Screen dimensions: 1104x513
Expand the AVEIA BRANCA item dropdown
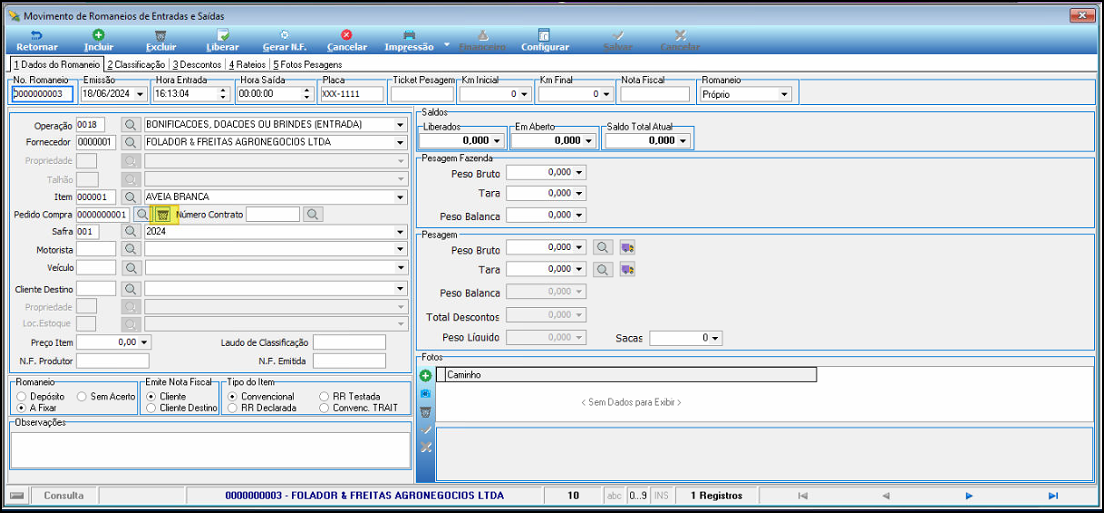401,197
